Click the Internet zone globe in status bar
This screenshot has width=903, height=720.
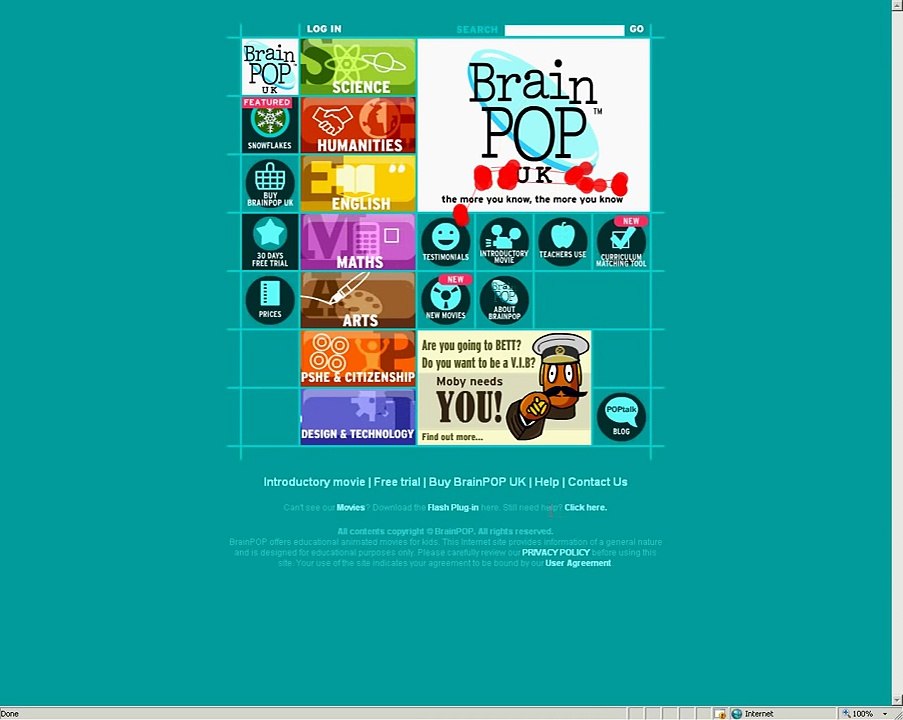point(736,714)
